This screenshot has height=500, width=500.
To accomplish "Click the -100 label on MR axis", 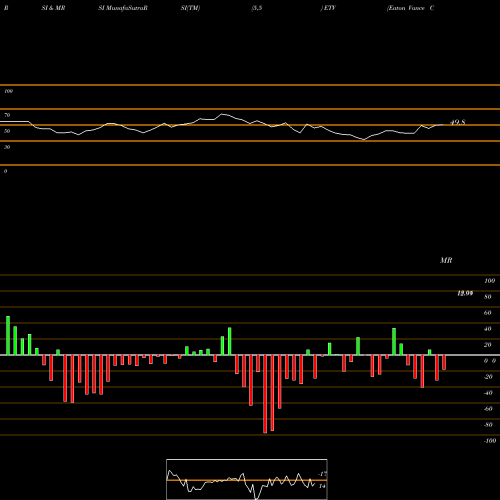I will [489, 441].
